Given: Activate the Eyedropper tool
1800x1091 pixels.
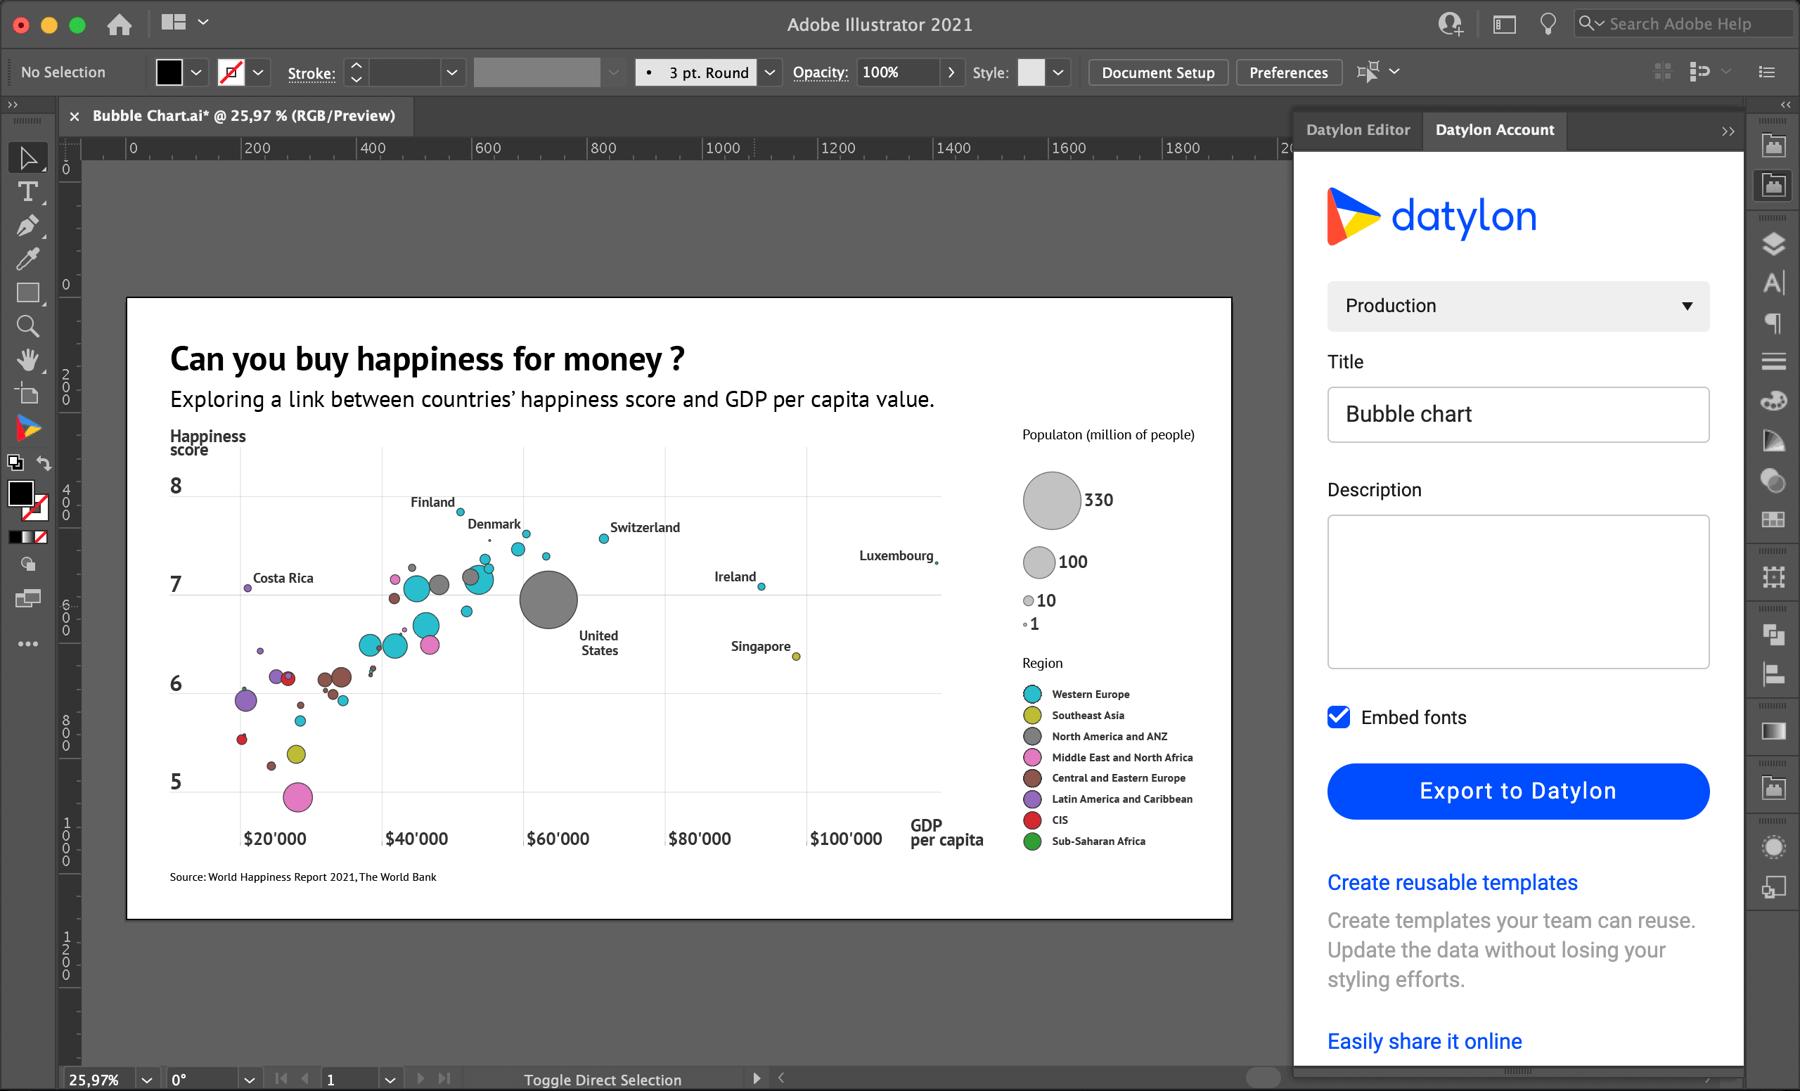Looking at the screenshot, I should [28, 258].
